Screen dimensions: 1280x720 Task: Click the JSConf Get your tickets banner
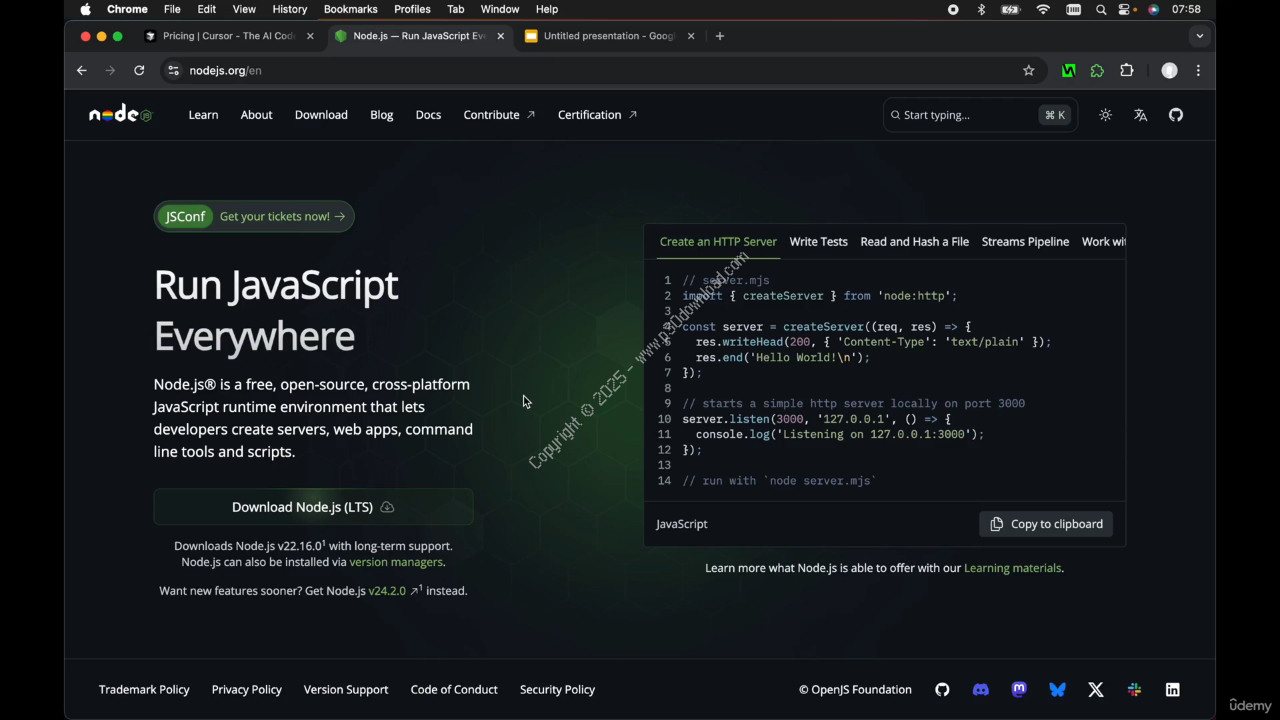click(x=254, y=216)
